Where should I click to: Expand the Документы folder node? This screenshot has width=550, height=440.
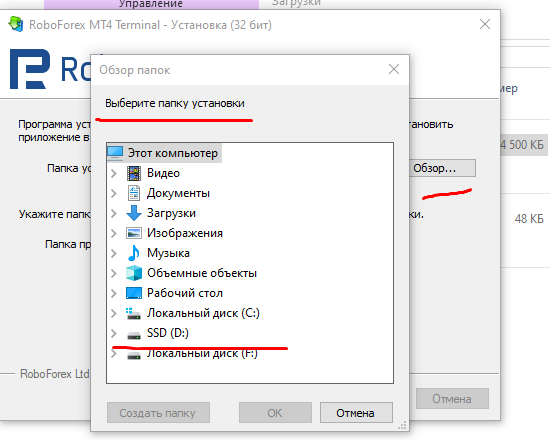(x=114, y=193)
